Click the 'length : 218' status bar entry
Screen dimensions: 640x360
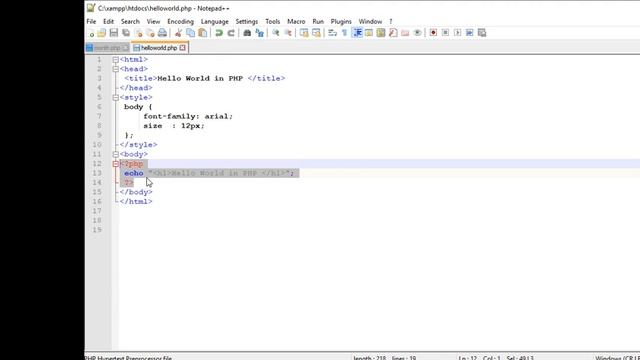[369, 358]
